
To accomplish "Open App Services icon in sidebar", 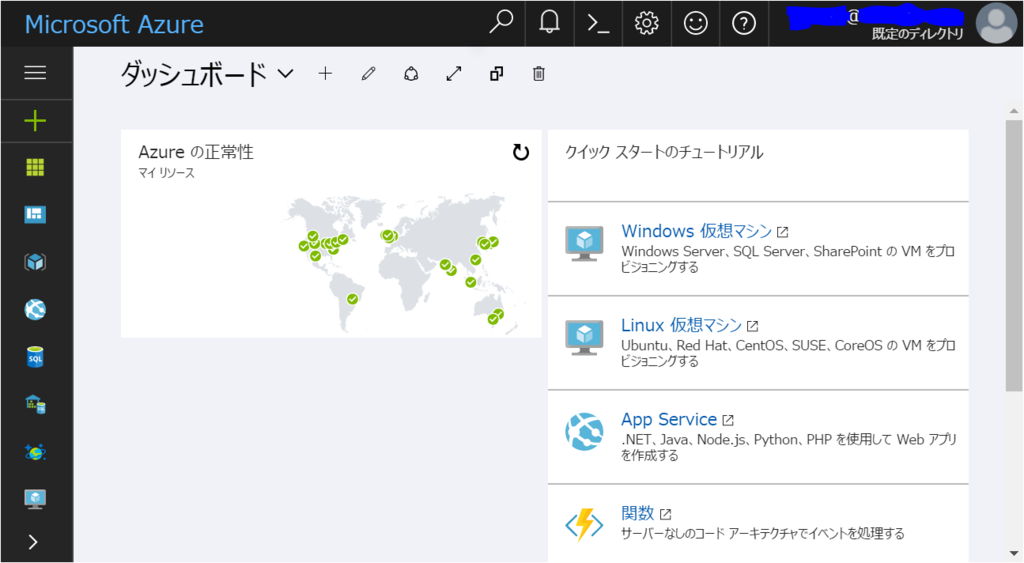I will (x=35, y=310).
